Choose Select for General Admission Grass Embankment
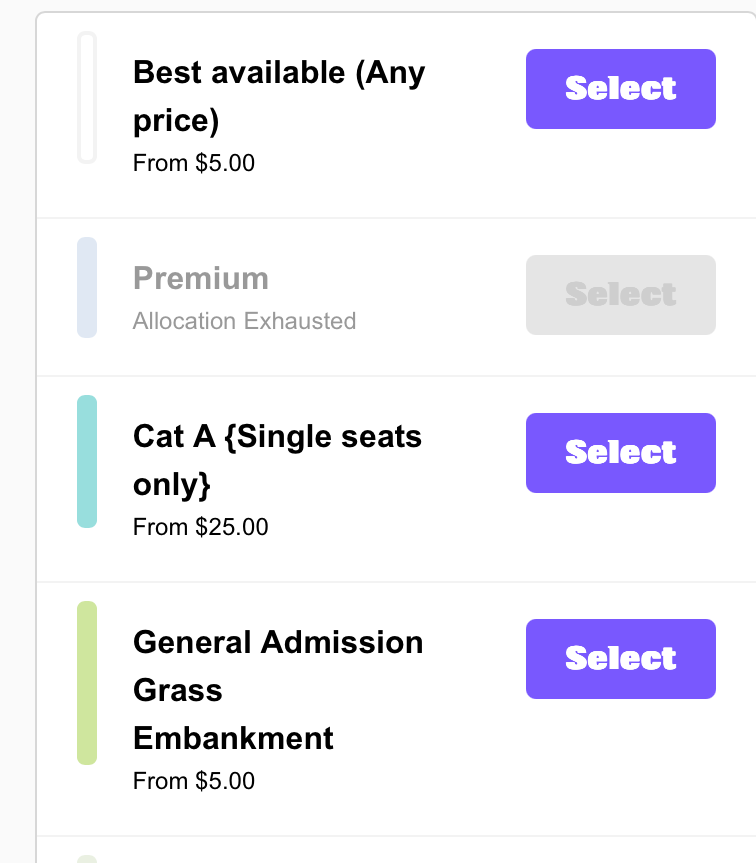 (620, 659)
